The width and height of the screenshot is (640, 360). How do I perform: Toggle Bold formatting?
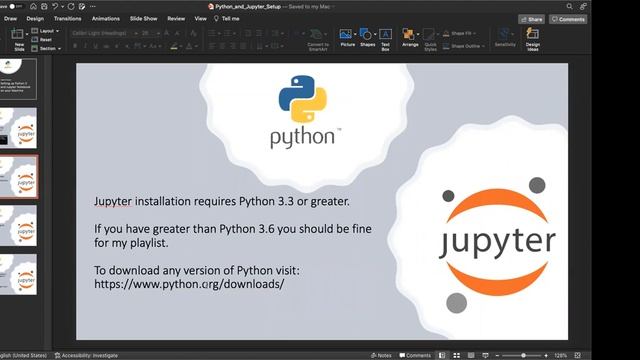tap(75, 46)
